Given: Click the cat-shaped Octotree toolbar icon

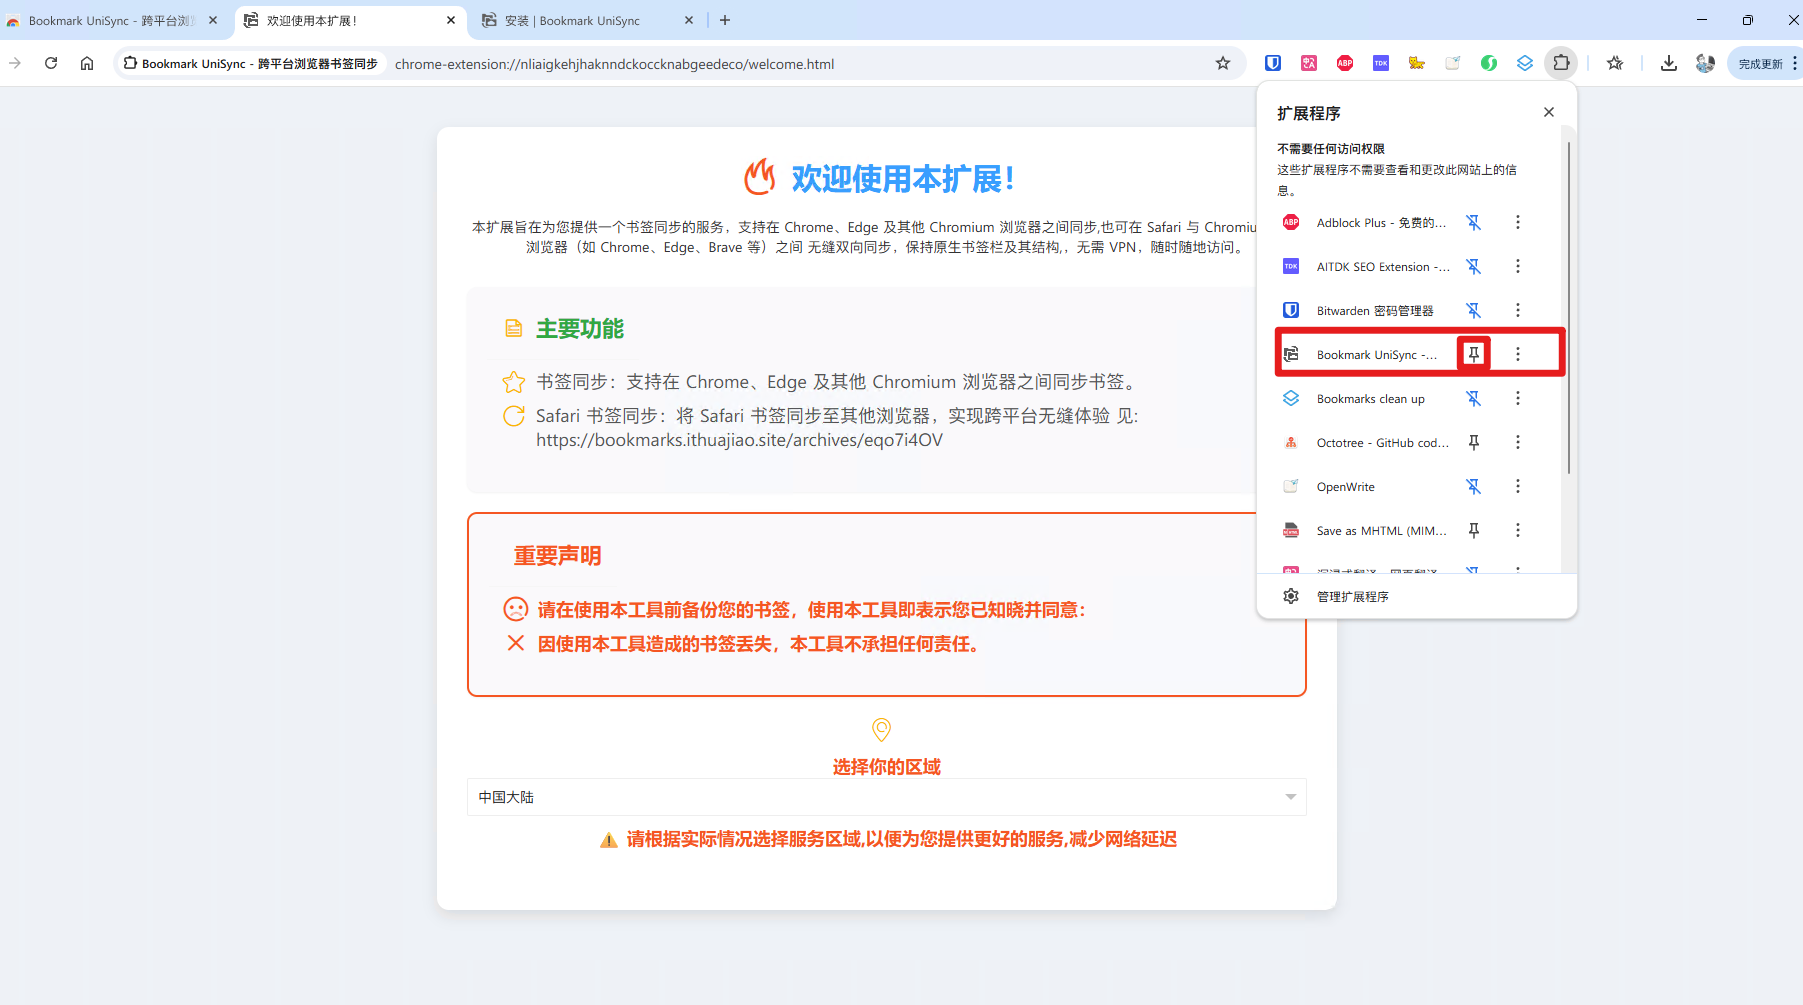Looking at the screenshot, I should [1416, 63].
